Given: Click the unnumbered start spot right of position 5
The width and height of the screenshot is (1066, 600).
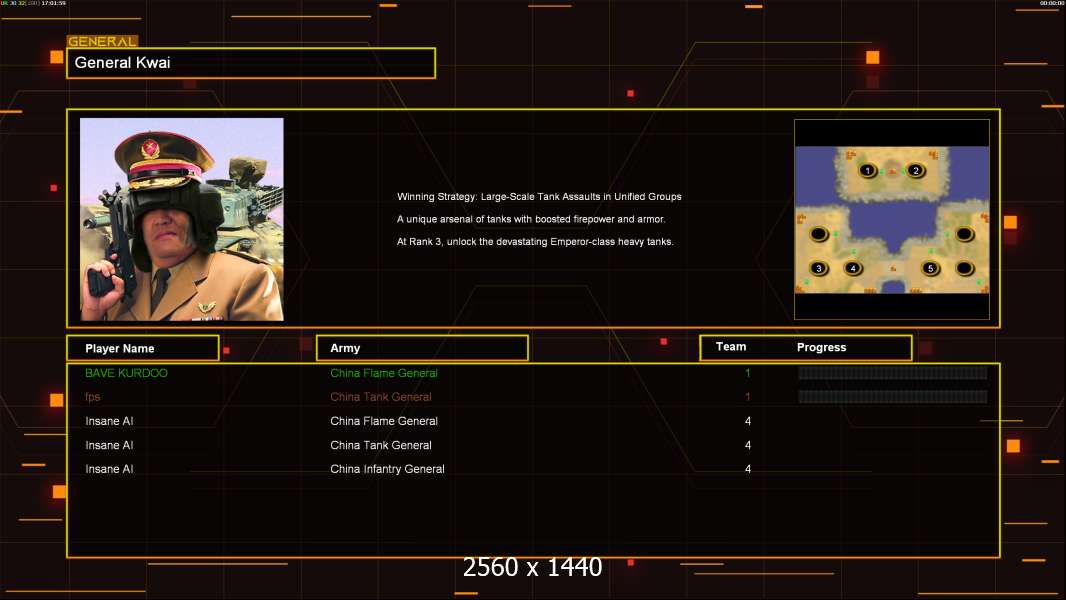Looking at the screenshot, I should 964,268.
